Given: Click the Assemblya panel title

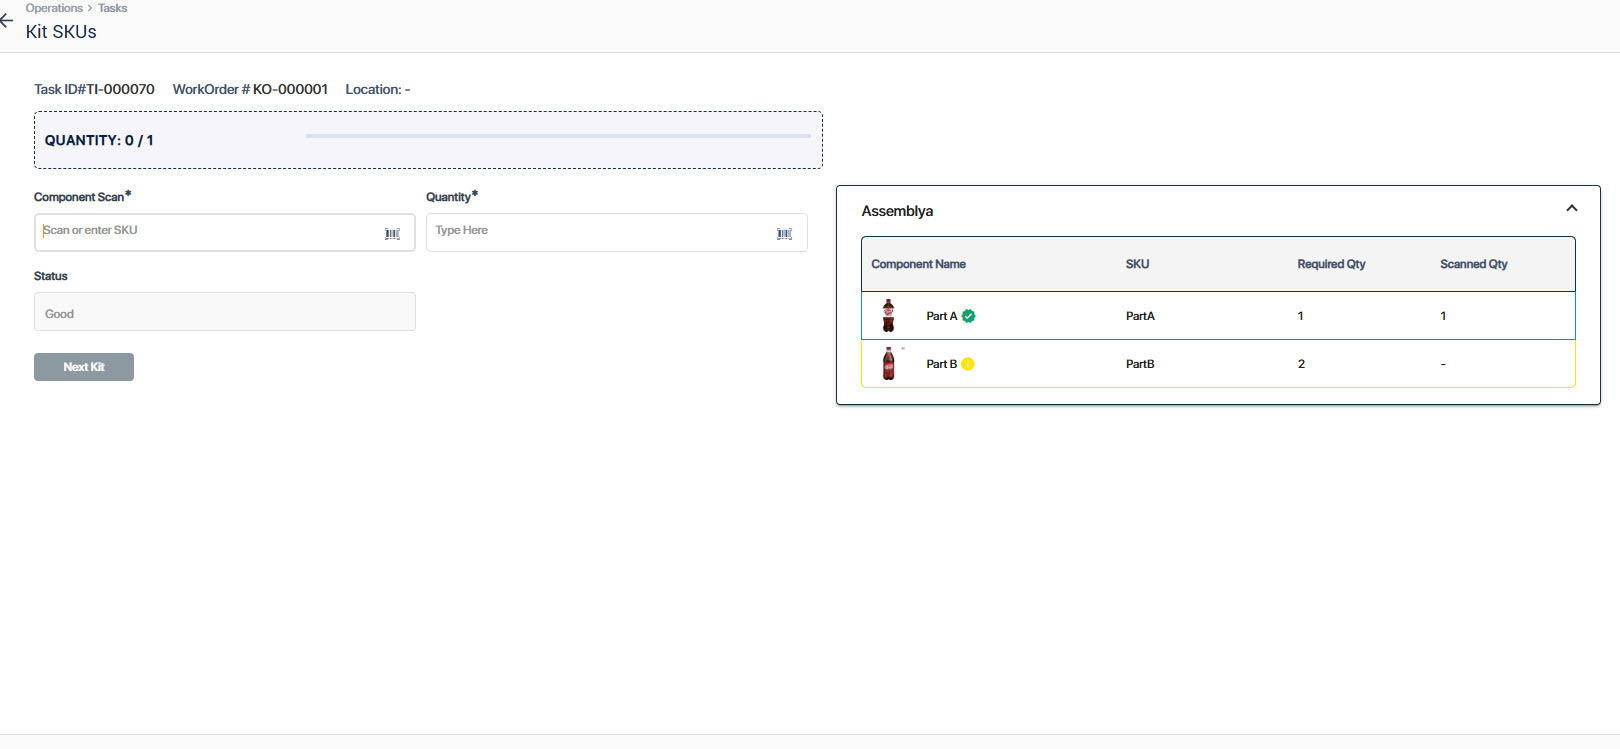Looking at the screenshot, I should coord(897,211).
